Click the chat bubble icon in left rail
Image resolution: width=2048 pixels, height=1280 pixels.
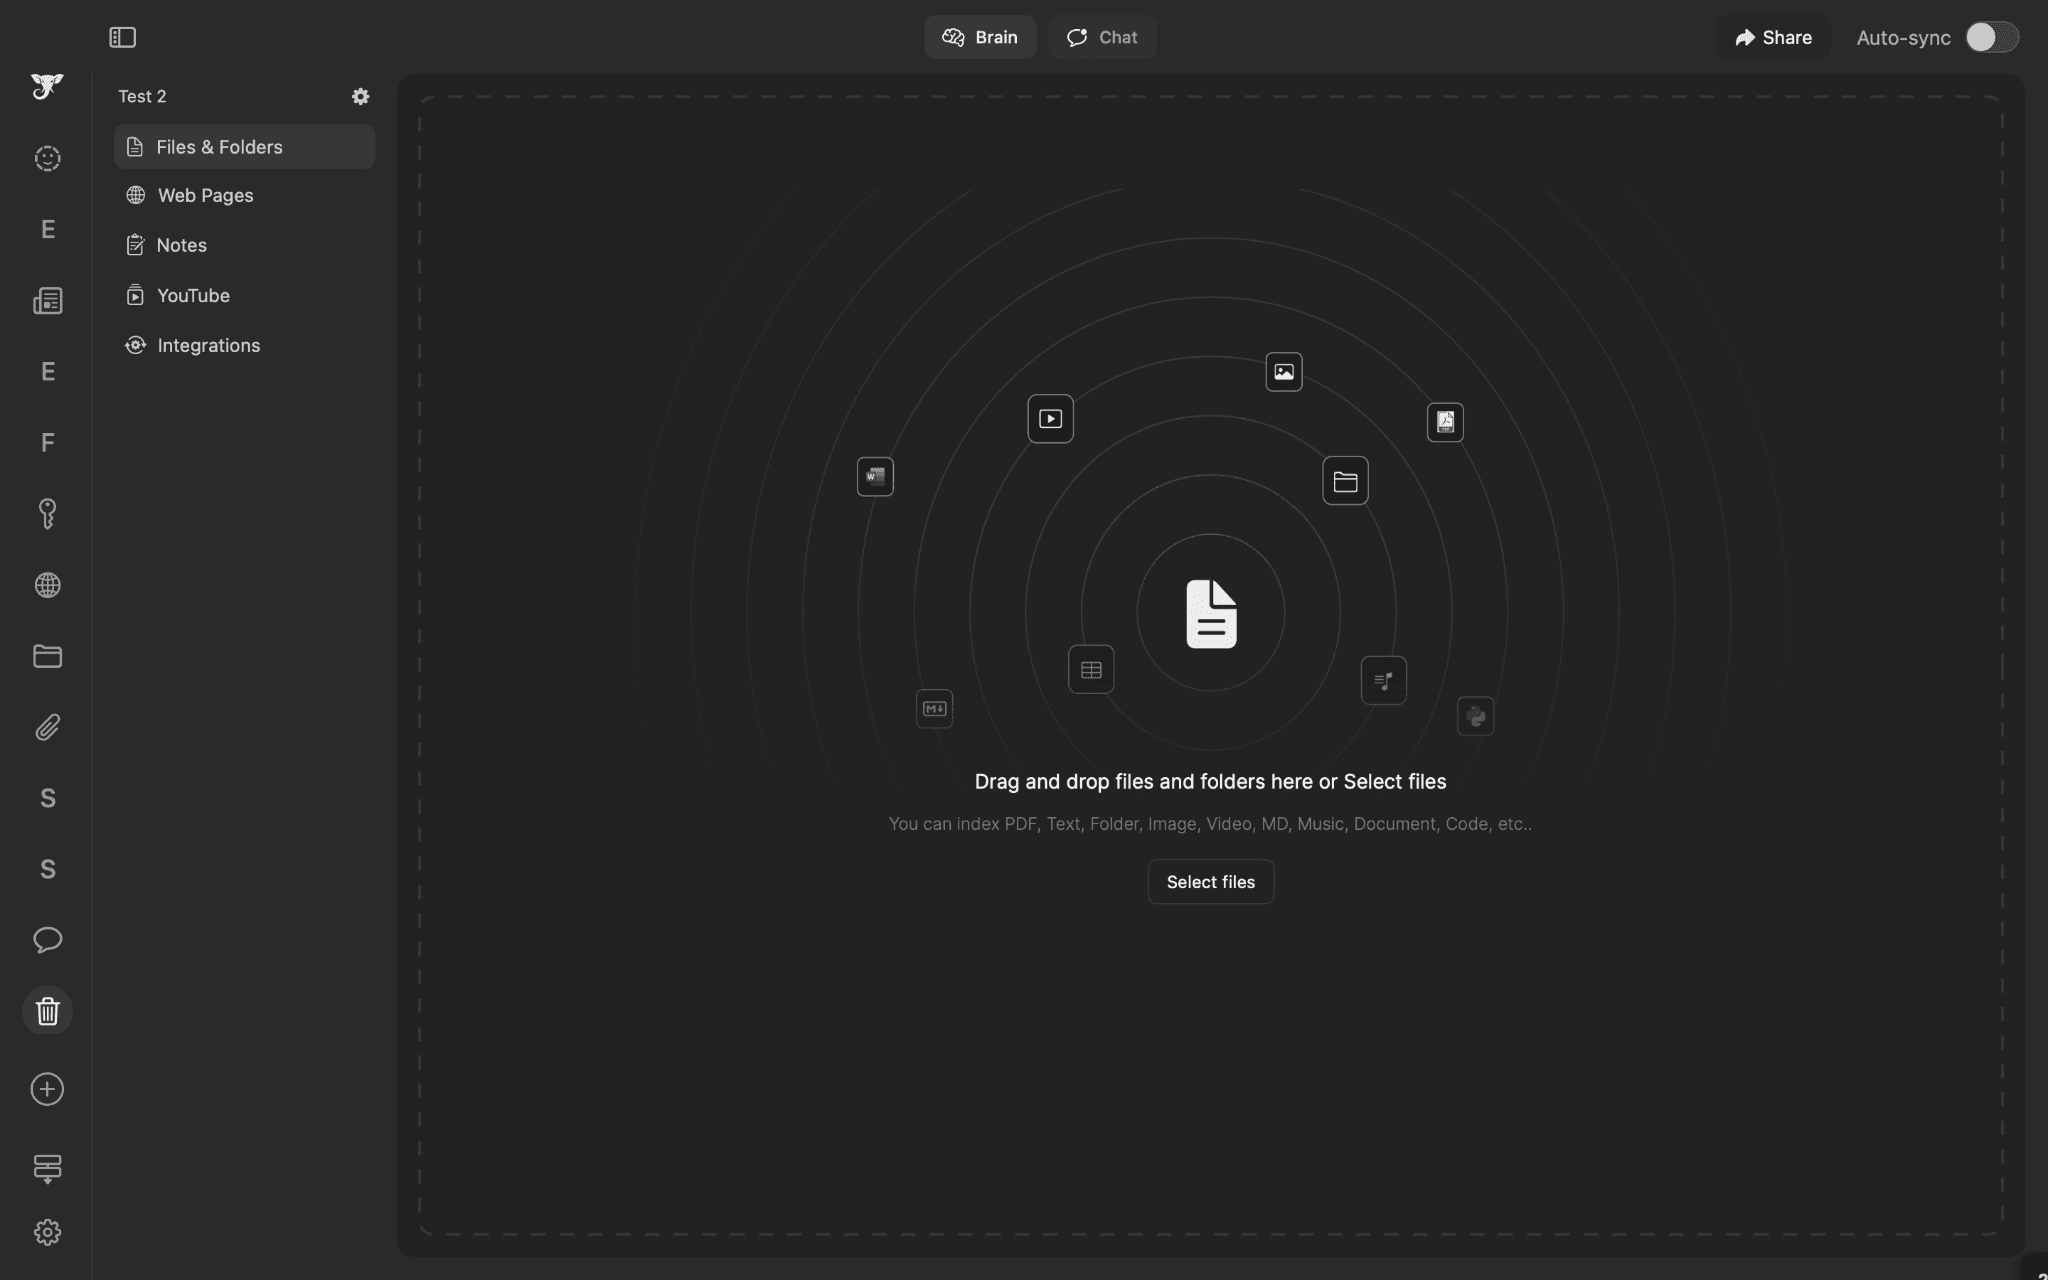47,940
